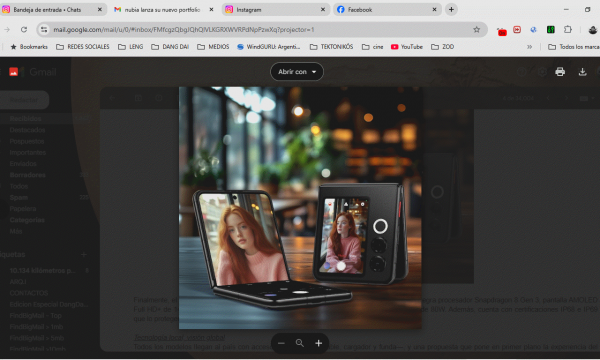Open the Extensions puzzle icon
The image size is (600, 360).
[x=567, y=29]
